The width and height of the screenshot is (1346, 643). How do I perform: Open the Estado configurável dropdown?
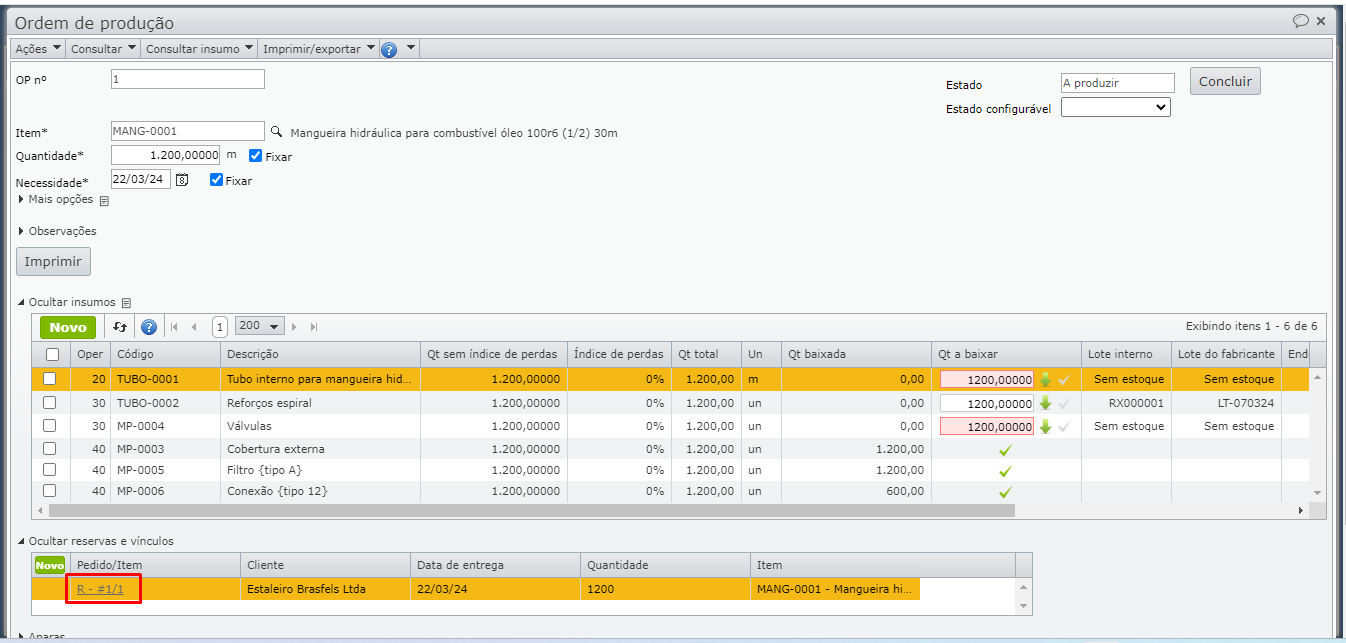[1115, 107]
